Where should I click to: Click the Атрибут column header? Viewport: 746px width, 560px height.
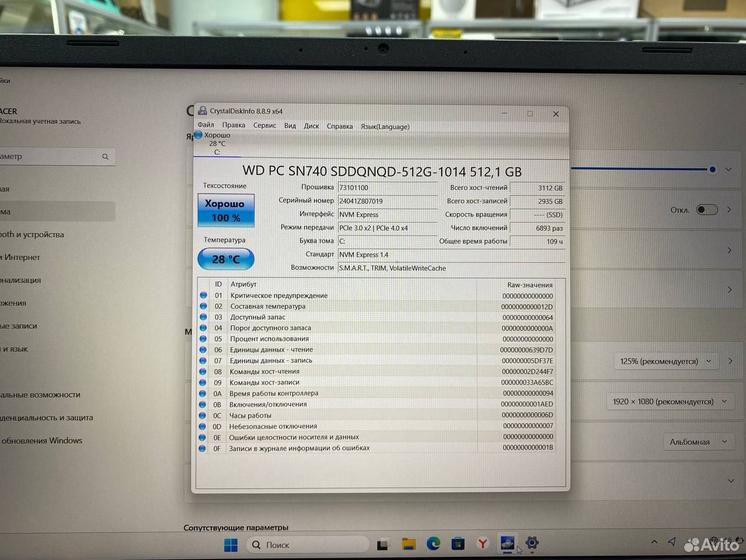[x=243, y=284]
